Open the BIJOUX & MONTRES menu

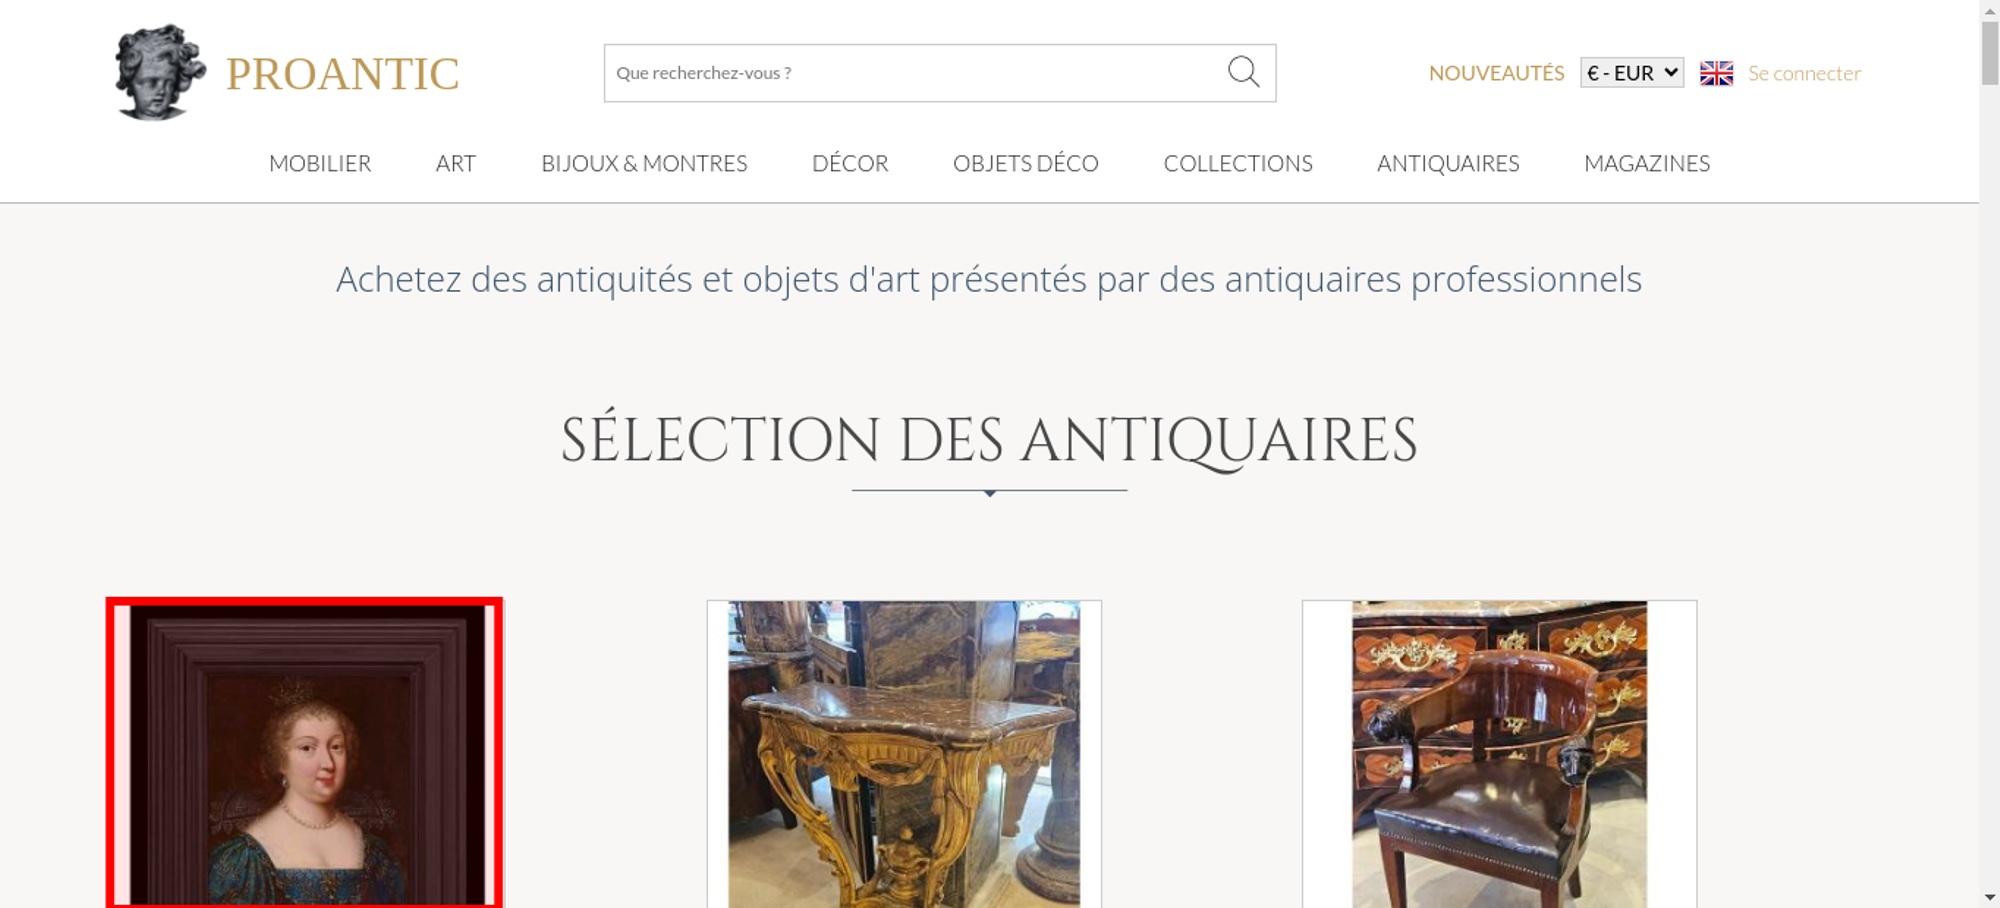[x=644, y=163]
